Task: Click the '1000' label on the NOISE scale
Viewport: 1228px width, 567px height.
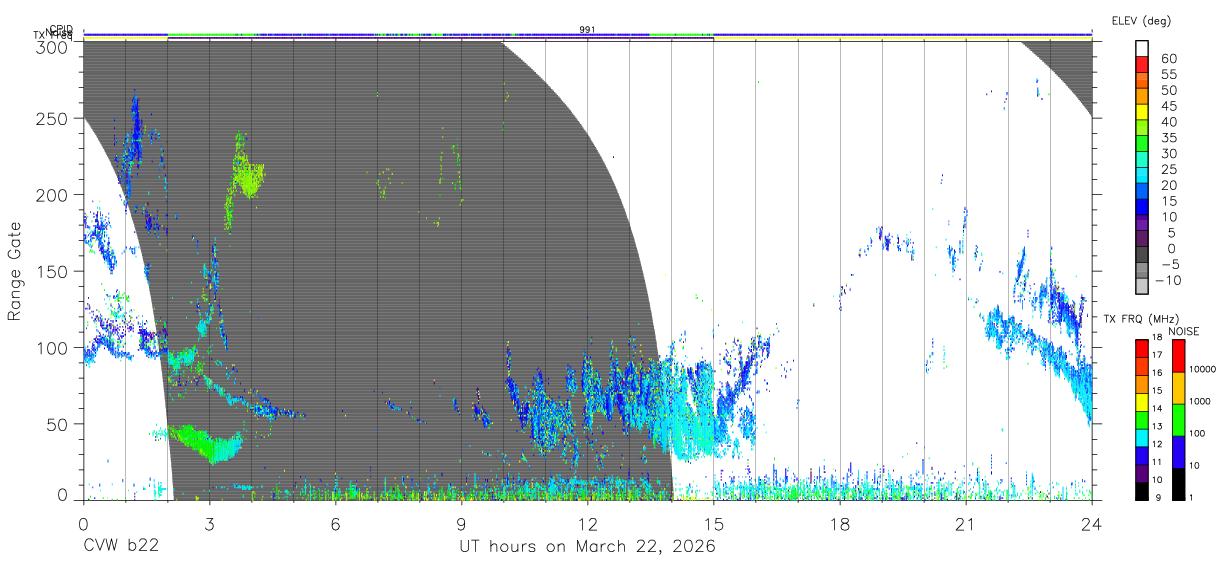Action: pyautogui.click(x=1201, y=401)
